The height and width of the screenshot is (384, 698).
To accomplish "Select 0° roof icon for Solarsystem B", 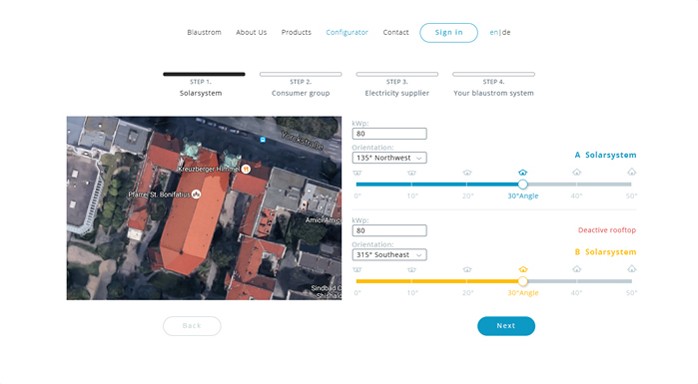I will point(357,270).
